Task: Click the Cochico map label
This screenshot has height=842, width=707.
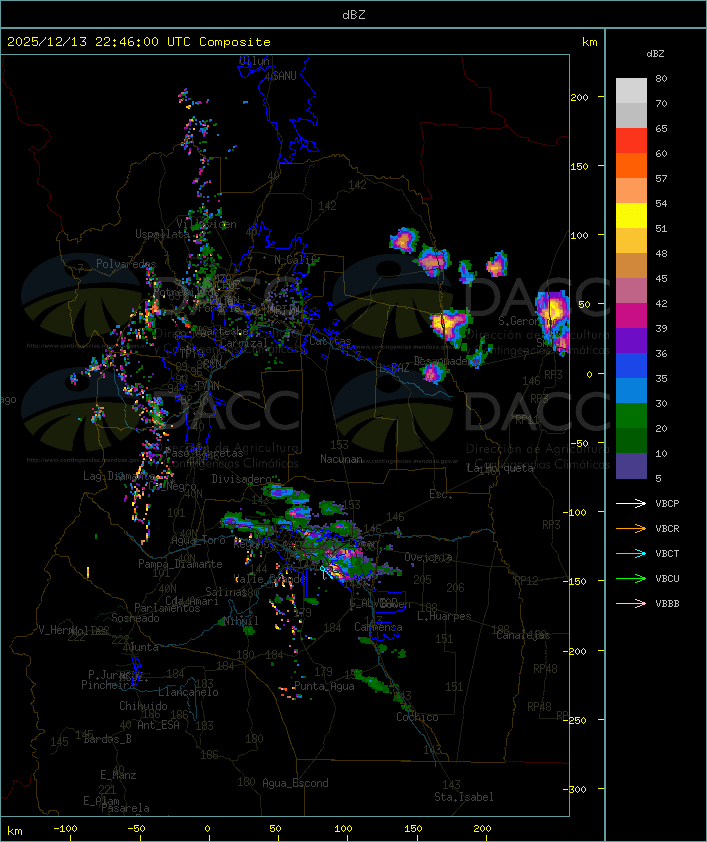Action: click(417, 717)
